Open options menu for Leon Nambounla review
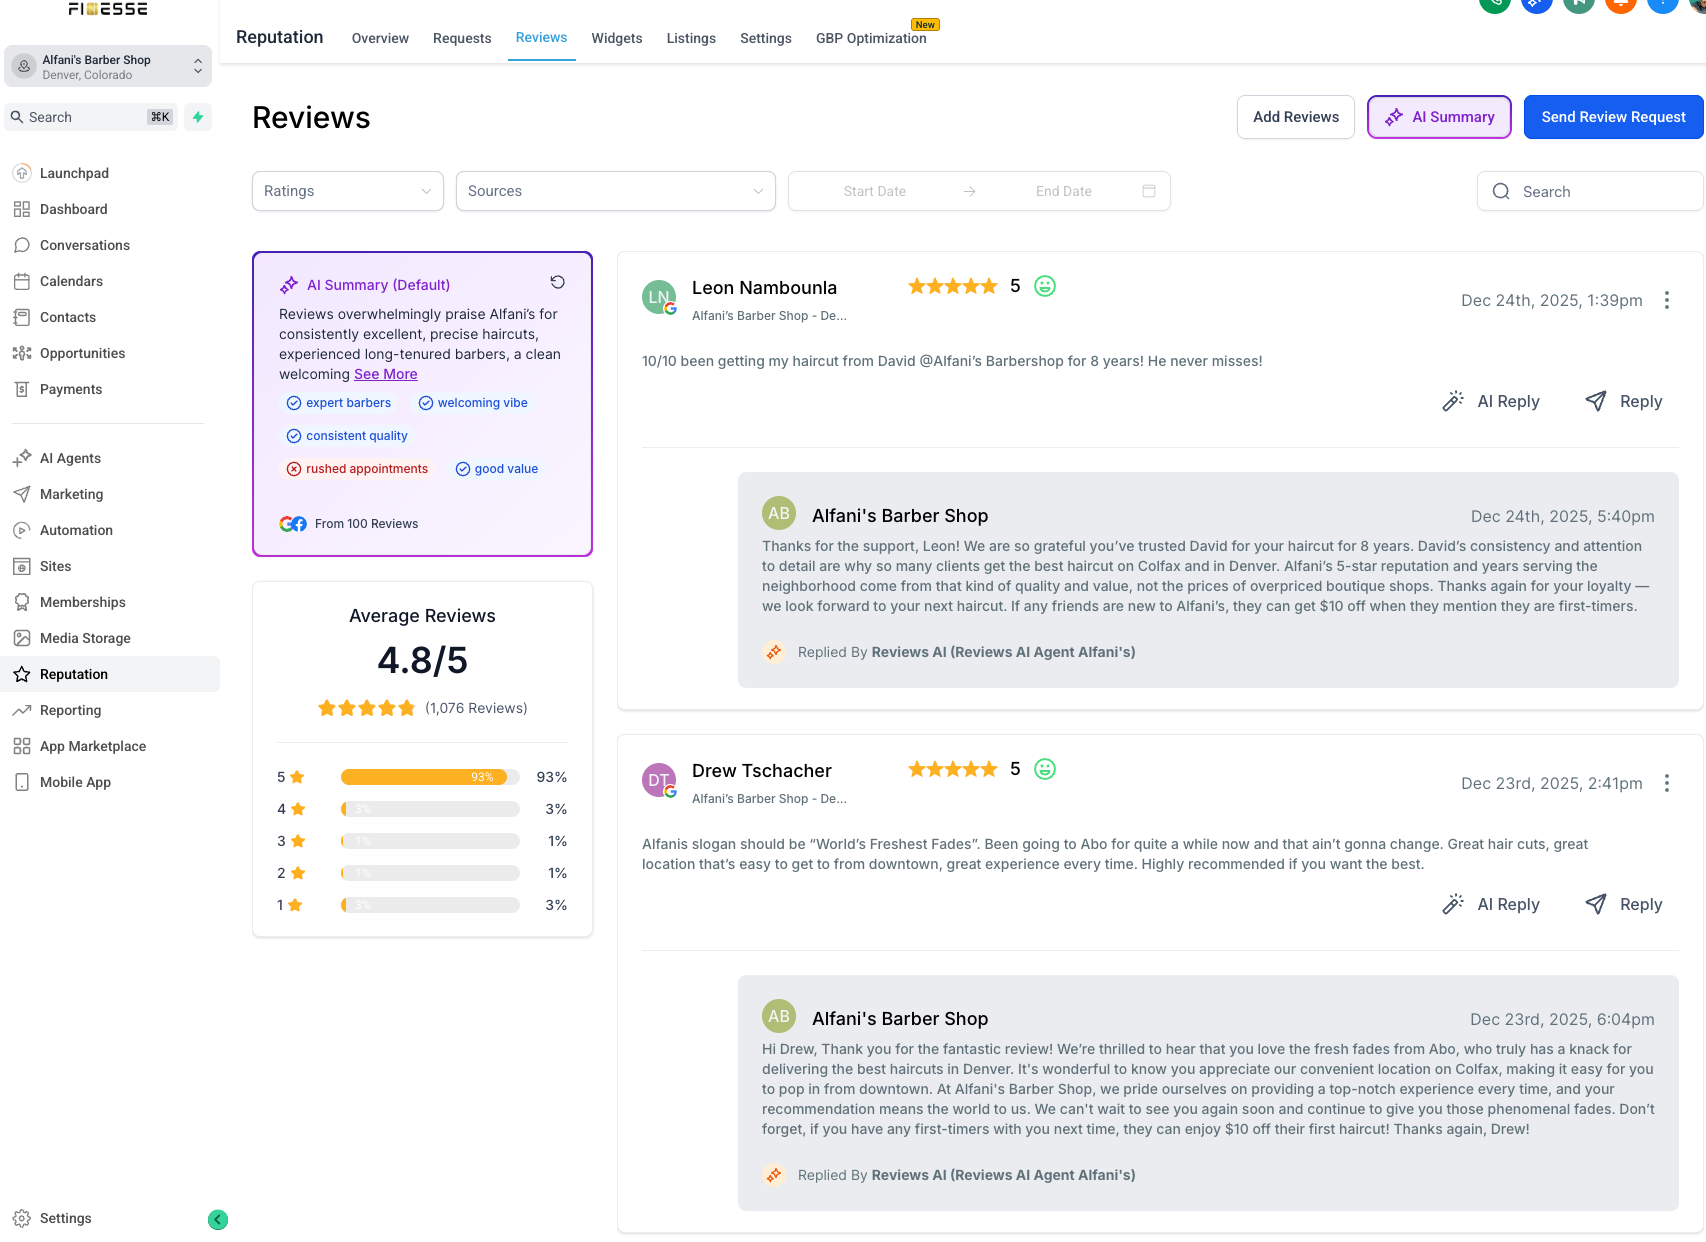Image resolution: width=1706 pixels, height=1242 pixels. tap(1666, 300)
